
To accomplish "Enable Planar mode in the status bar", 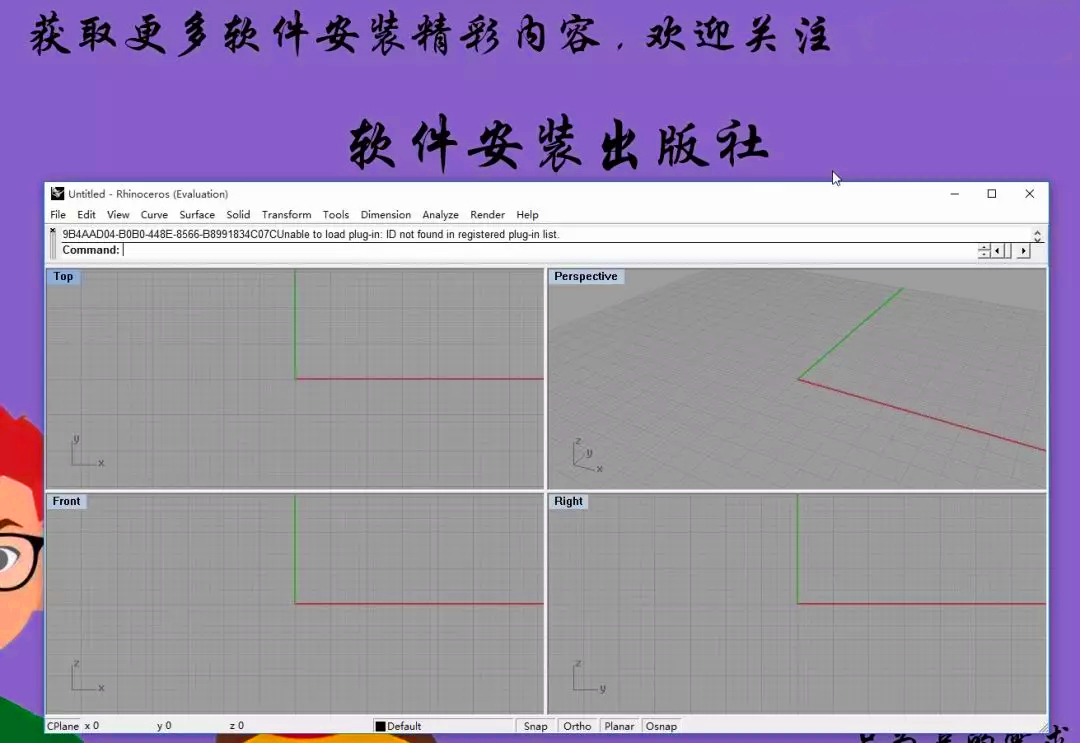I will tap(619, 726).
